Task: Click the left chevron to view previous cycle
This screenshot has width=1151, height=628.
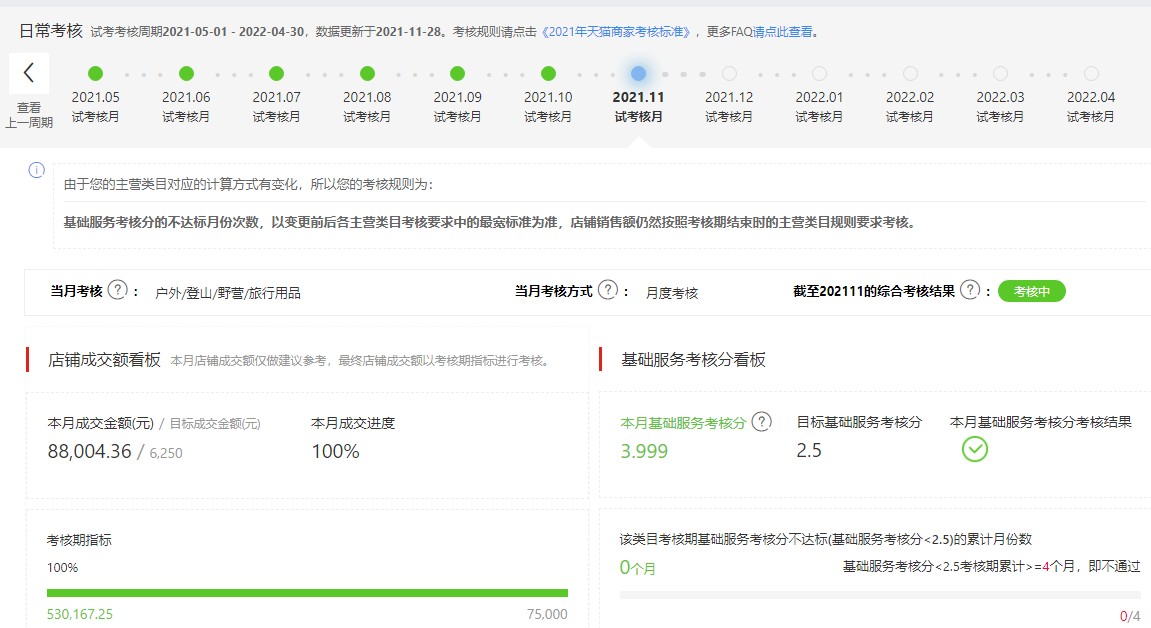Action: [29, 73]
